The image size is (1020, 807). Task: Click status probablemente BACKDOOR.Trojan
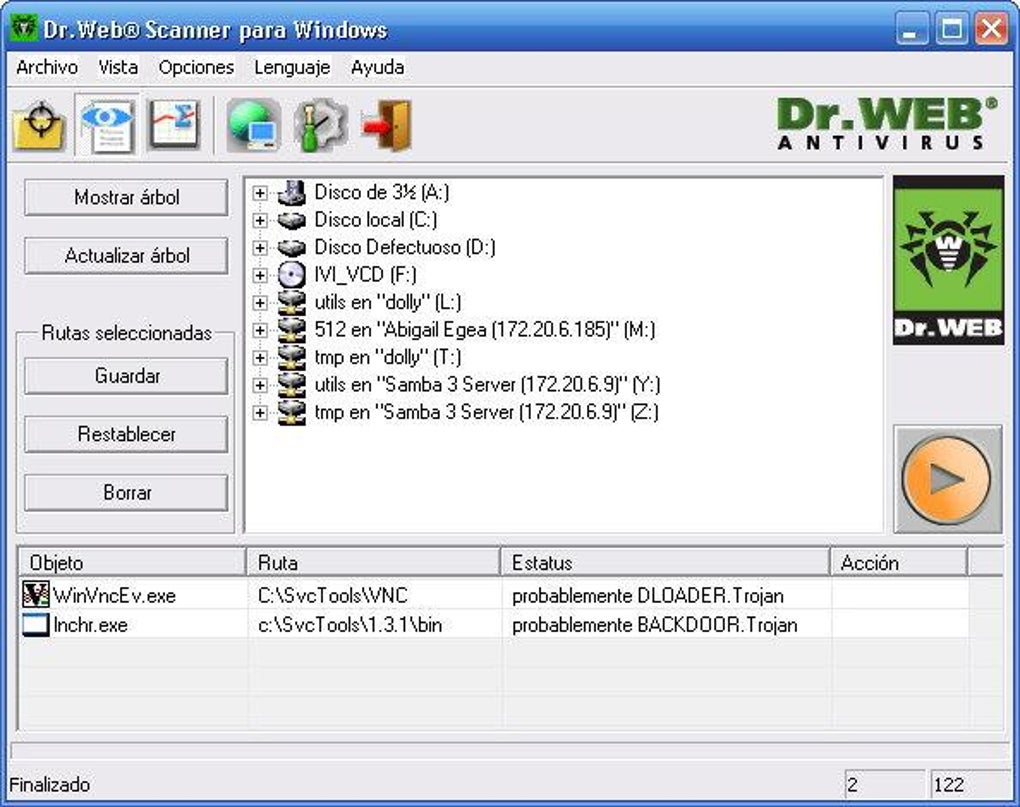click(654, 625)
